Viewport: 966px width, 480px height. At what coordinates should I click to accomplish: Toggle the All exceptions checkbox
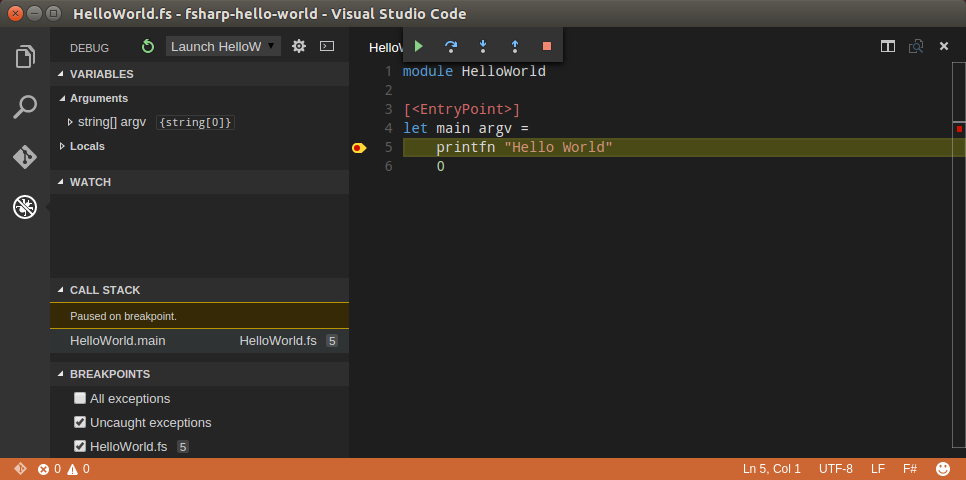tap(79, 398)
